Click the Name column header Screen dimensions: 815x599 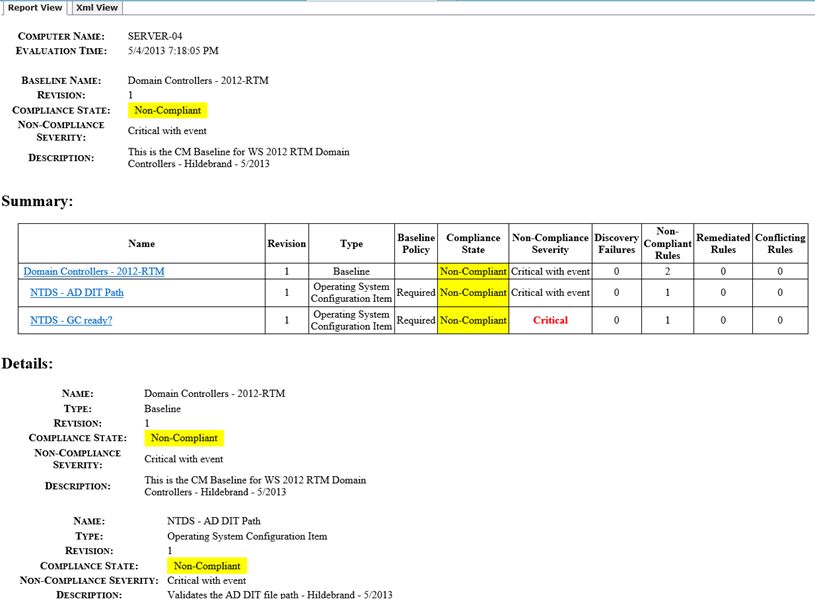pyautogui.click(x=141, y=243)
